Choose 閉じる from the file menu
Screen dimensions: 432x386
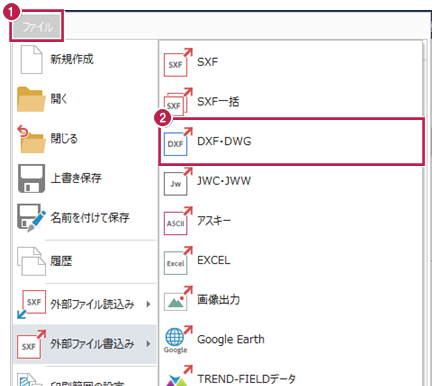point(64,138)
